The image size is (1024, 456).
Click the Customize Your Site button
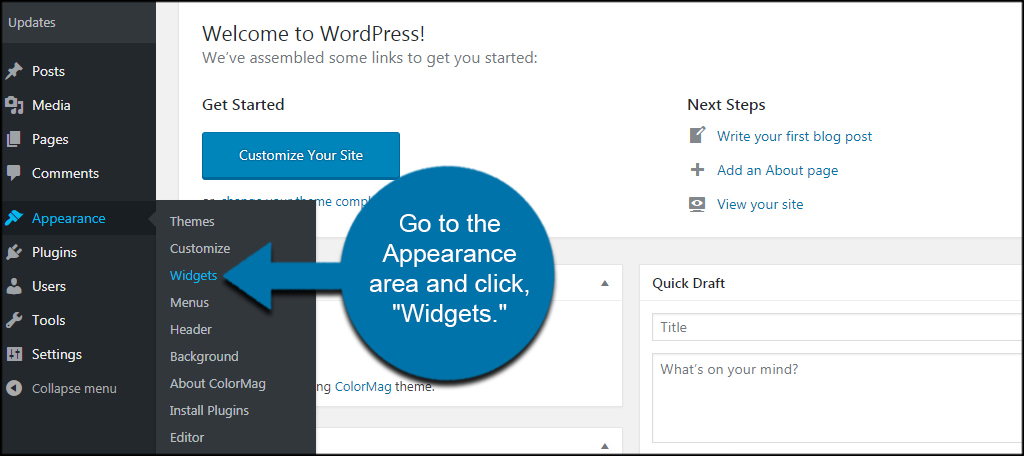click(x=301, y=155)
